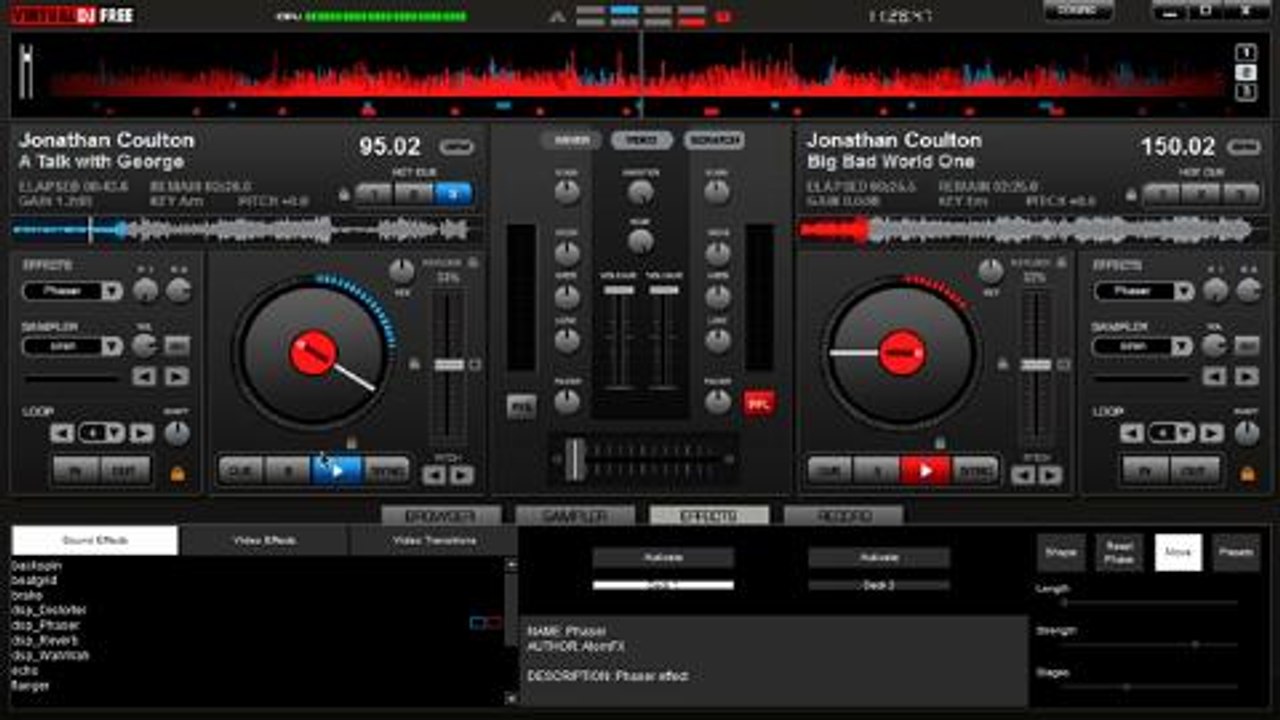Click the crossfader handle
Screen dimensions: 1280x720
point(575,460)
